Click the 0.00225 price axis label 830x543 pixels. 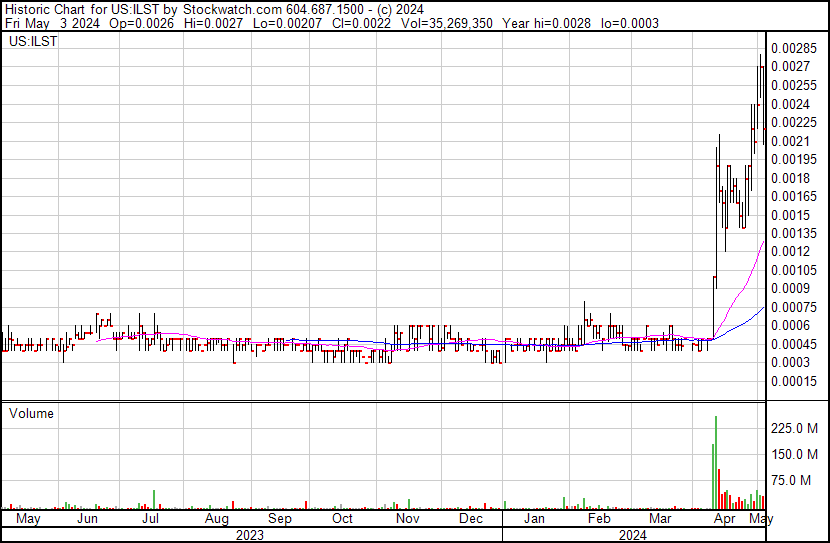794,122
